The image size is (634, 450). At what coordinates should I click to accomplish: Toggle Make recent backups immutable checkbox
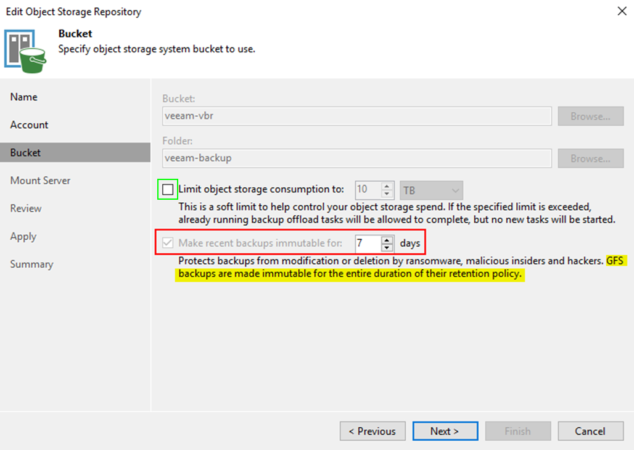click(167, 243)
